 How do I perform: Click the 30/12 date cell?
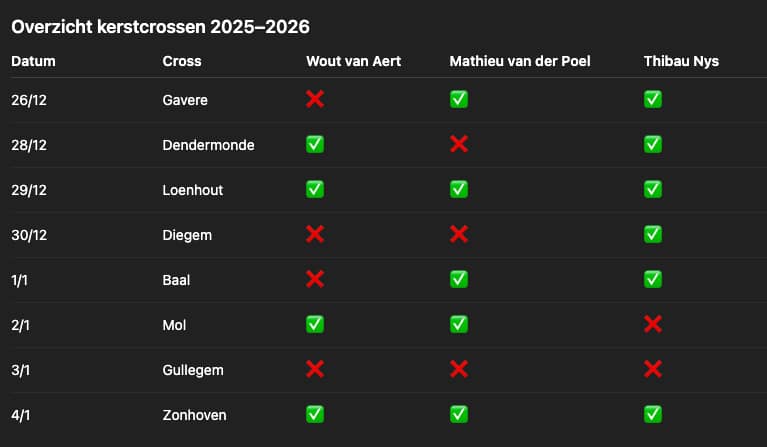29,235
